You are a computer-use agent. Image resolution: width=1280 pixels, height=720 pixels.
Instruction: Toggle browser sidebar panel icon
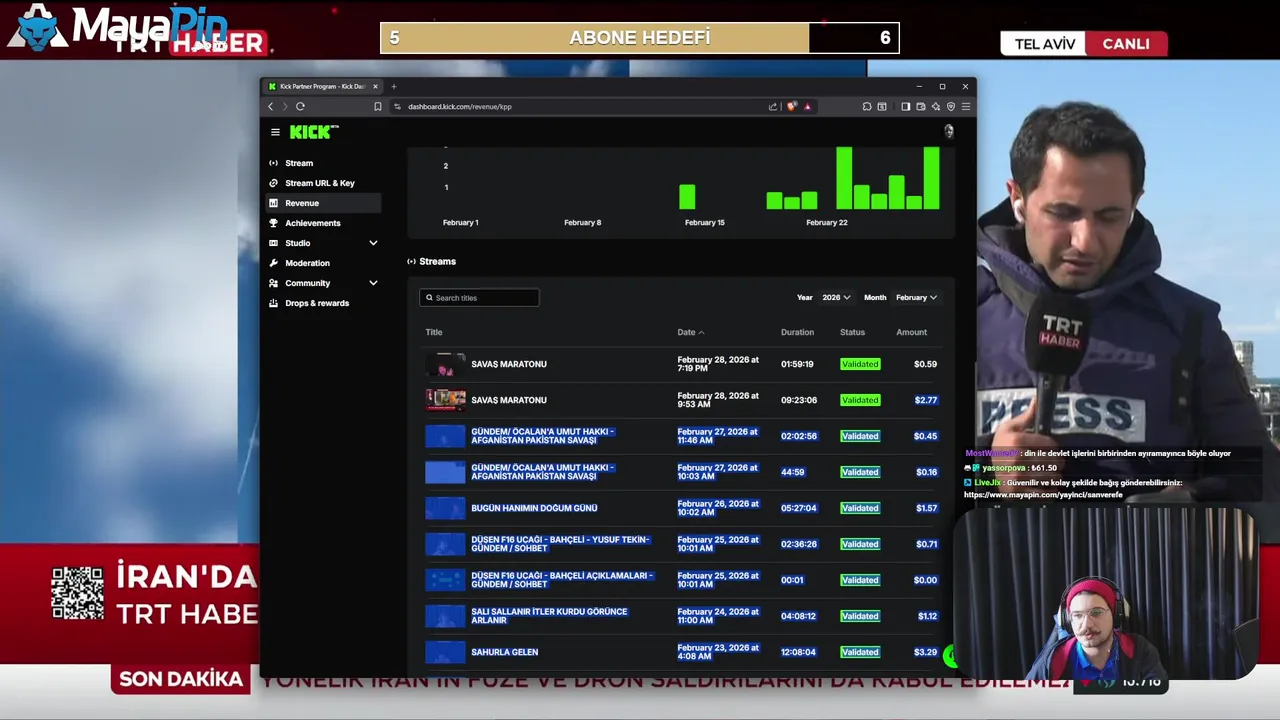tap(905, 106)
